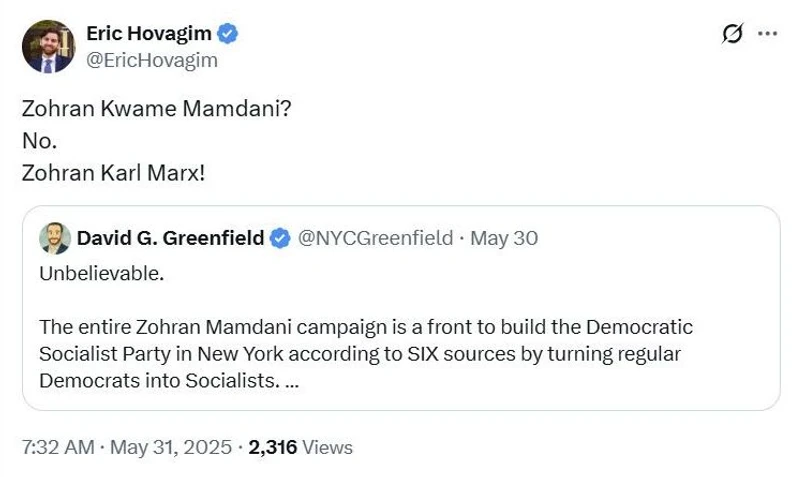Click the May 30 date on quoted post
Viewport: 800px width, 477px height.
tap(504, 238)
